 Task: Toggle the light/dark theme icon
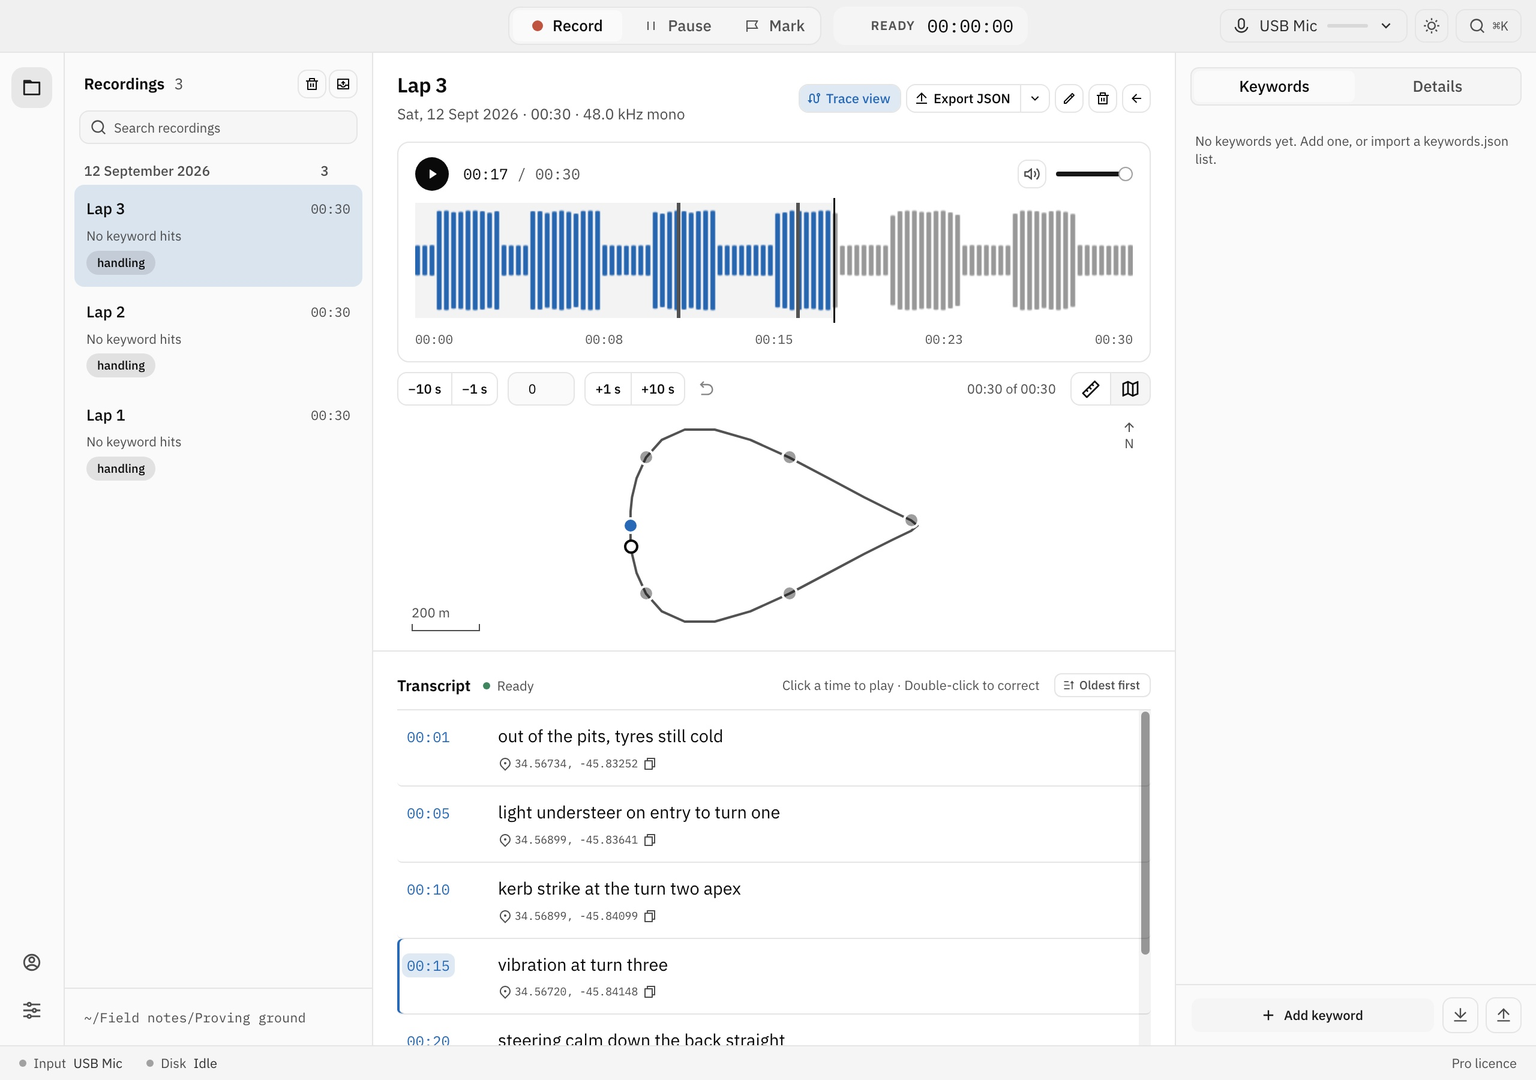1432,26
